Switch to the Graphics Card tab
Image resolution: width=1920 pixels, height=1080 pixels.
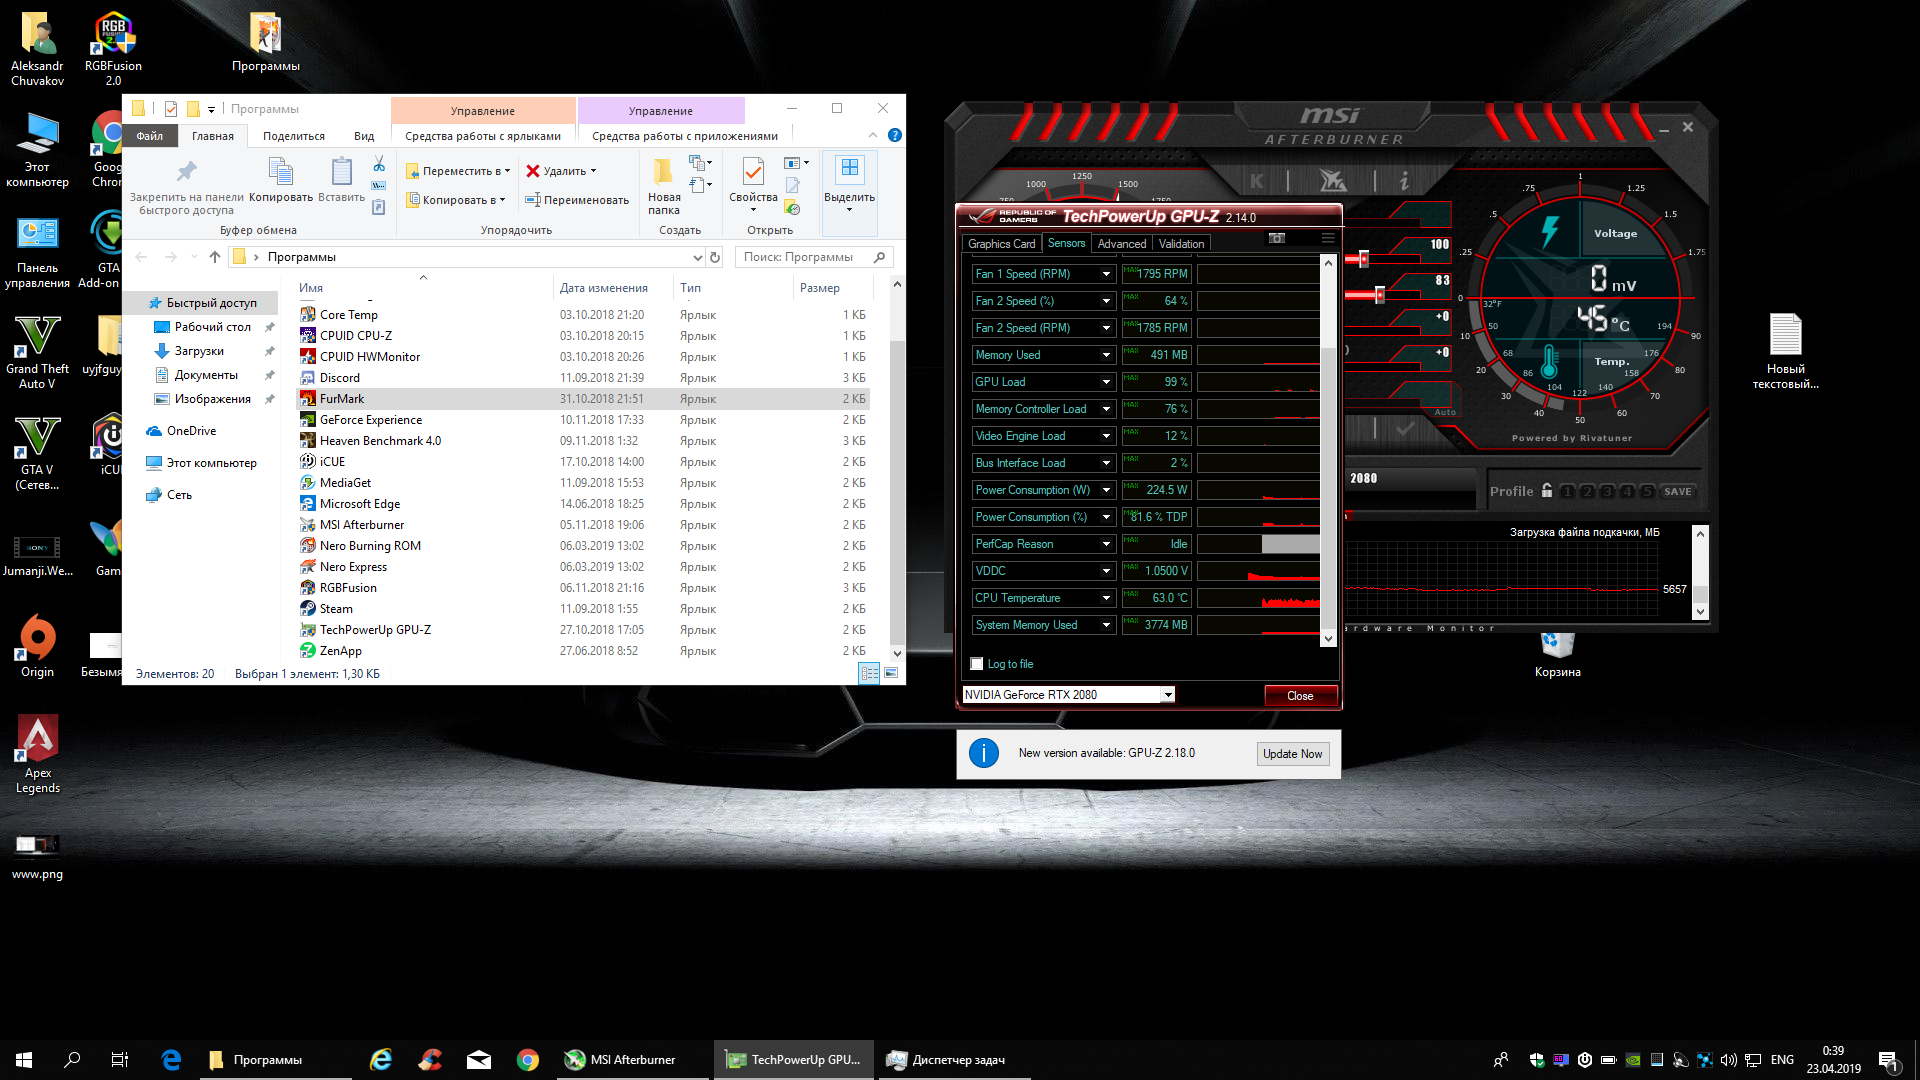tap(1001, 244)
